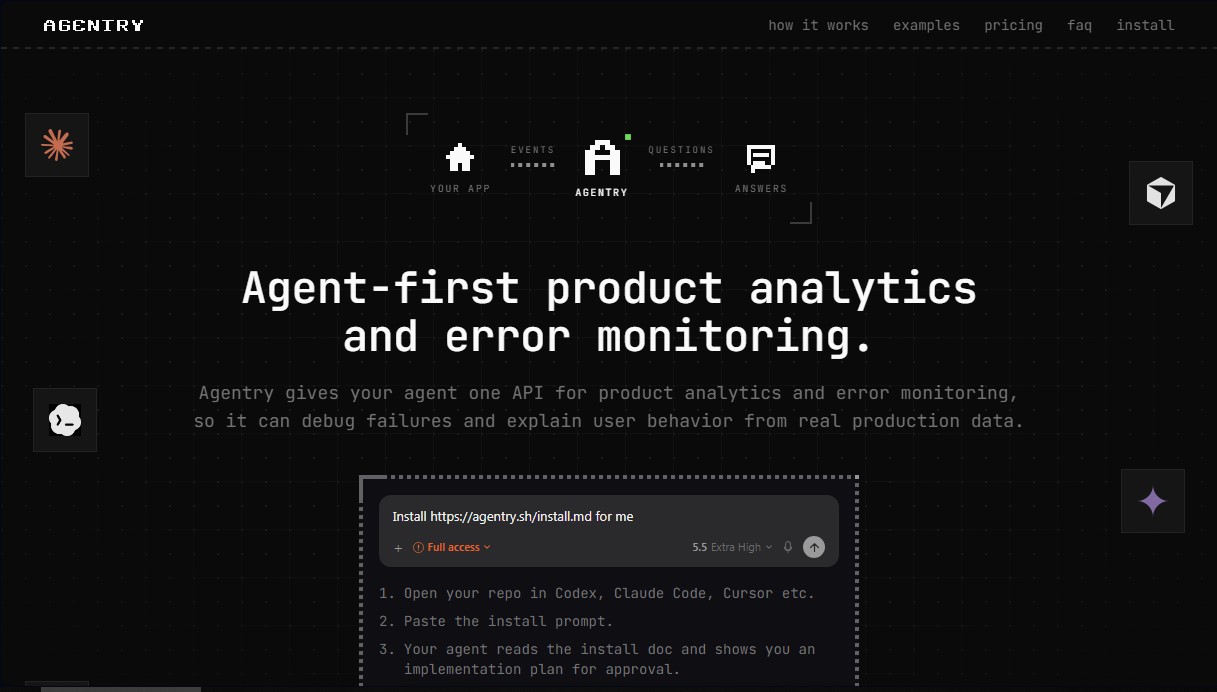Viewport: 1217px width, 692px height.
Task: Go to the examples page
Action: [926, 25]
